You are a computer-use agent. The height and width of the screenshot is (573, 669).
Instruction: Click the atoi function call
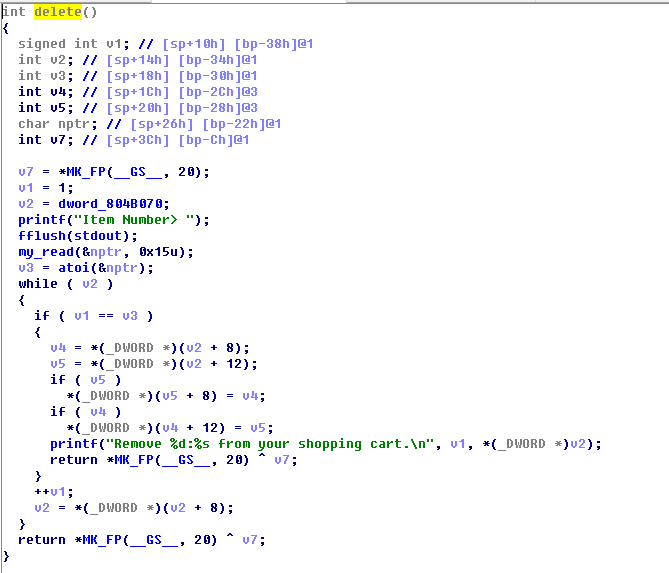[74, 268]
